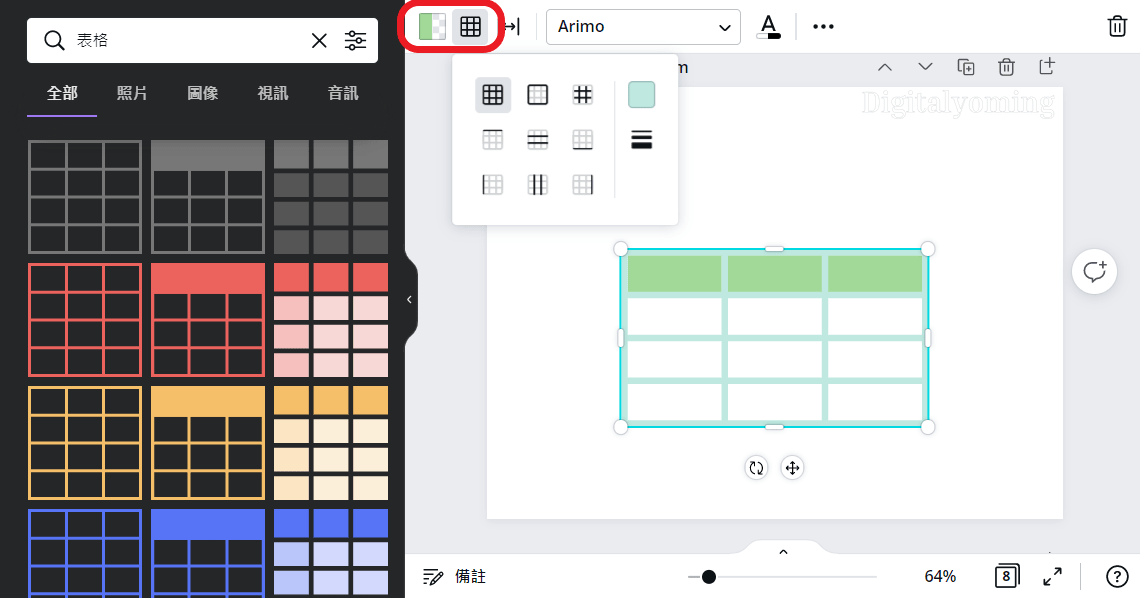The width and height of the screenshot is (1140, 598).
Task: Delete the selected table with the trash icon
Action: pyautogui.click(x=1117, y=26)
